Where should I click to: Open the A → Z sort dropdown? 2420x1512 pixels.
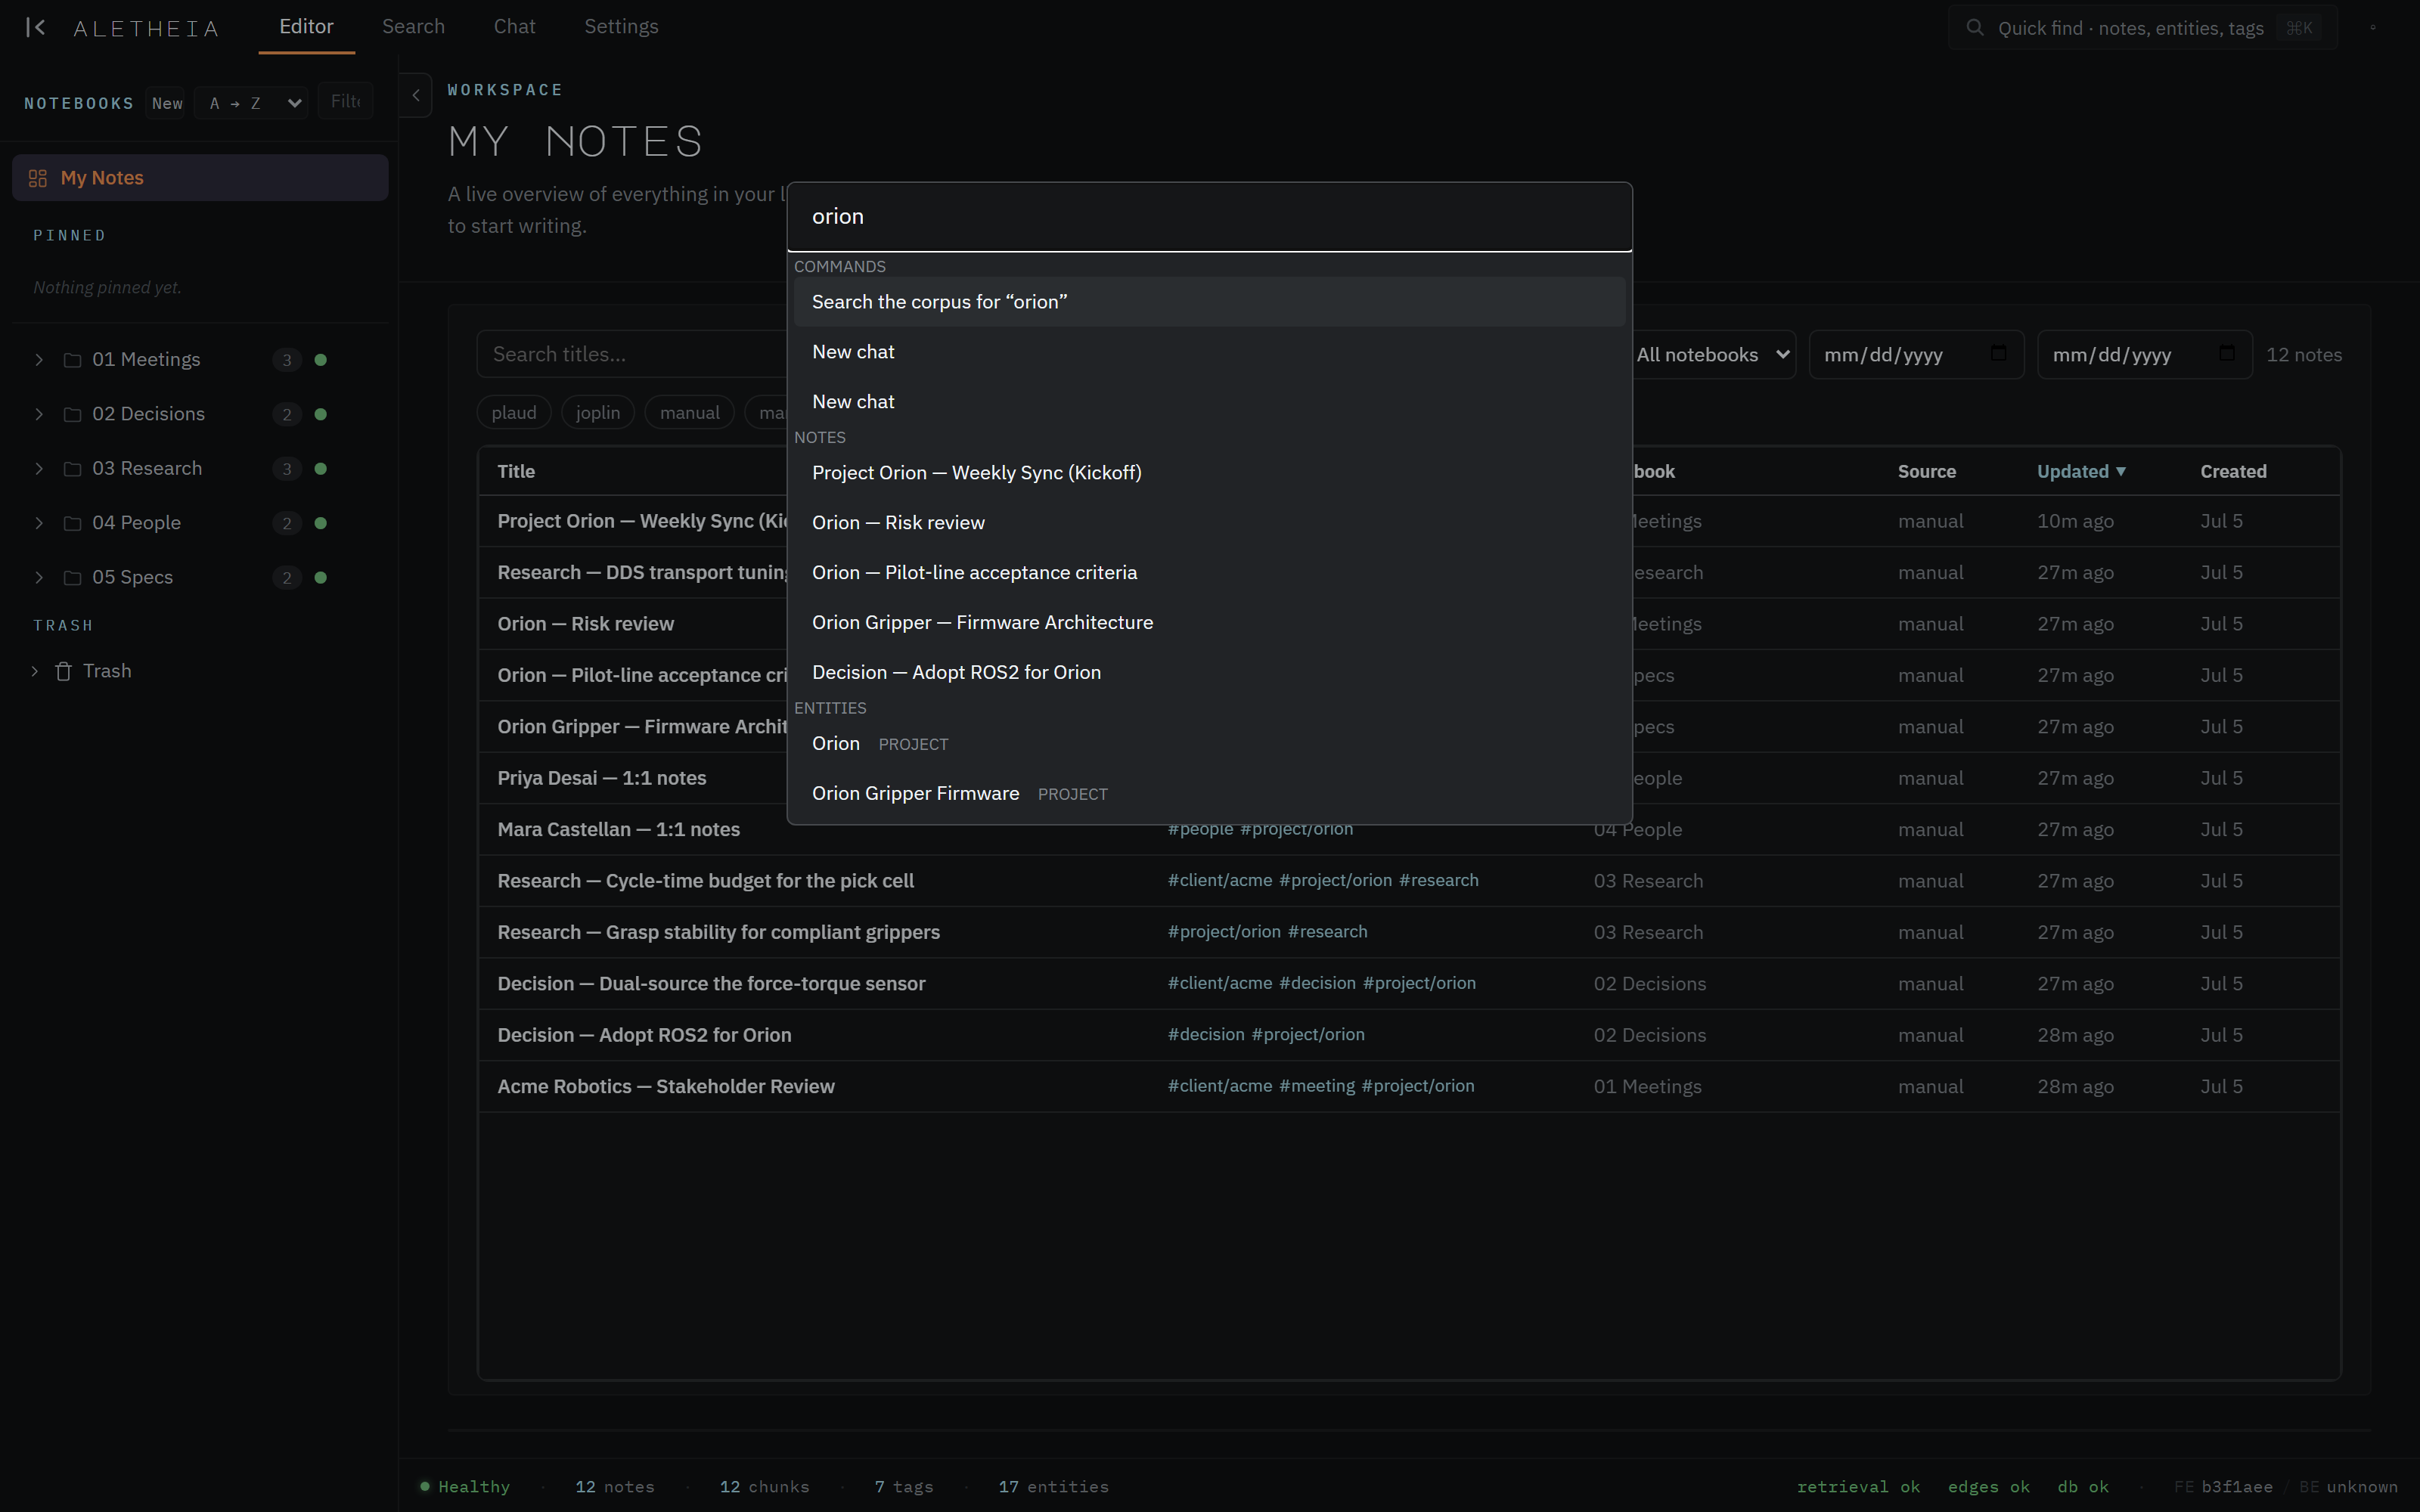pyautogui.click(x=251, y=103)
